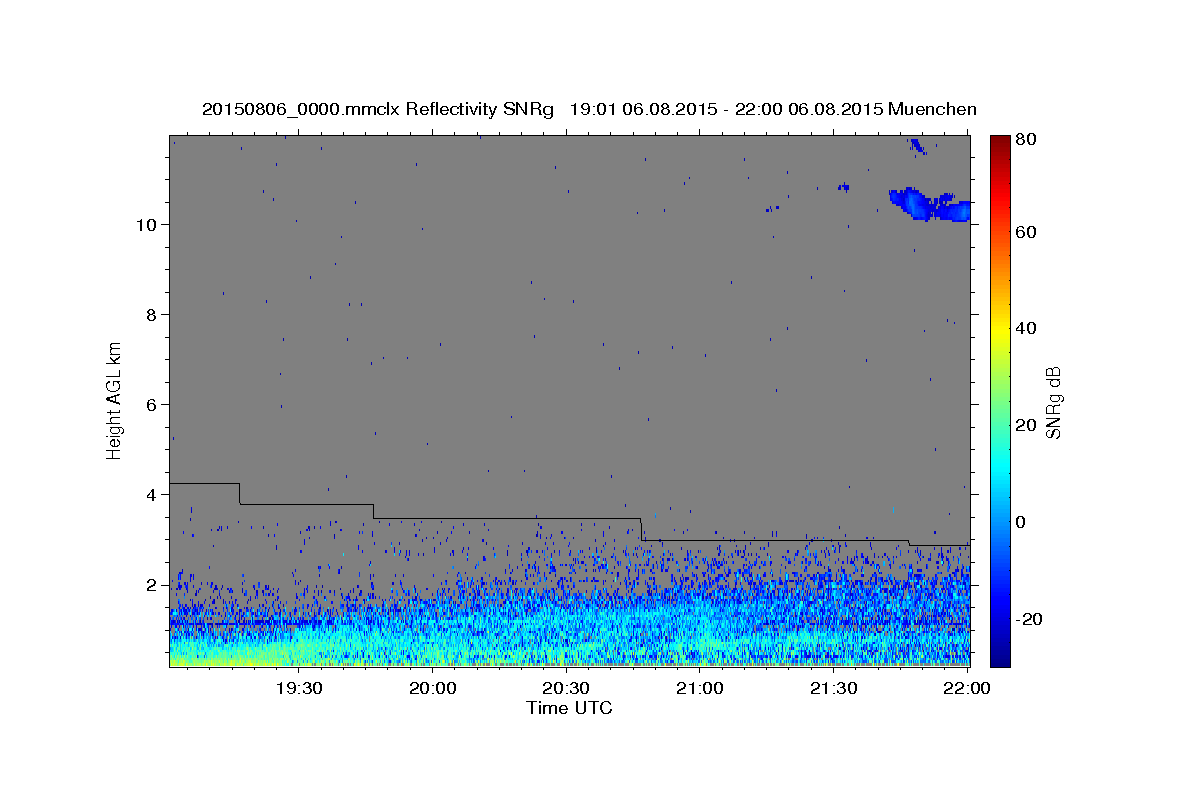
Task: Click the 21:00 time tick label
Action: pyautogui.click(x=700, y=689)
